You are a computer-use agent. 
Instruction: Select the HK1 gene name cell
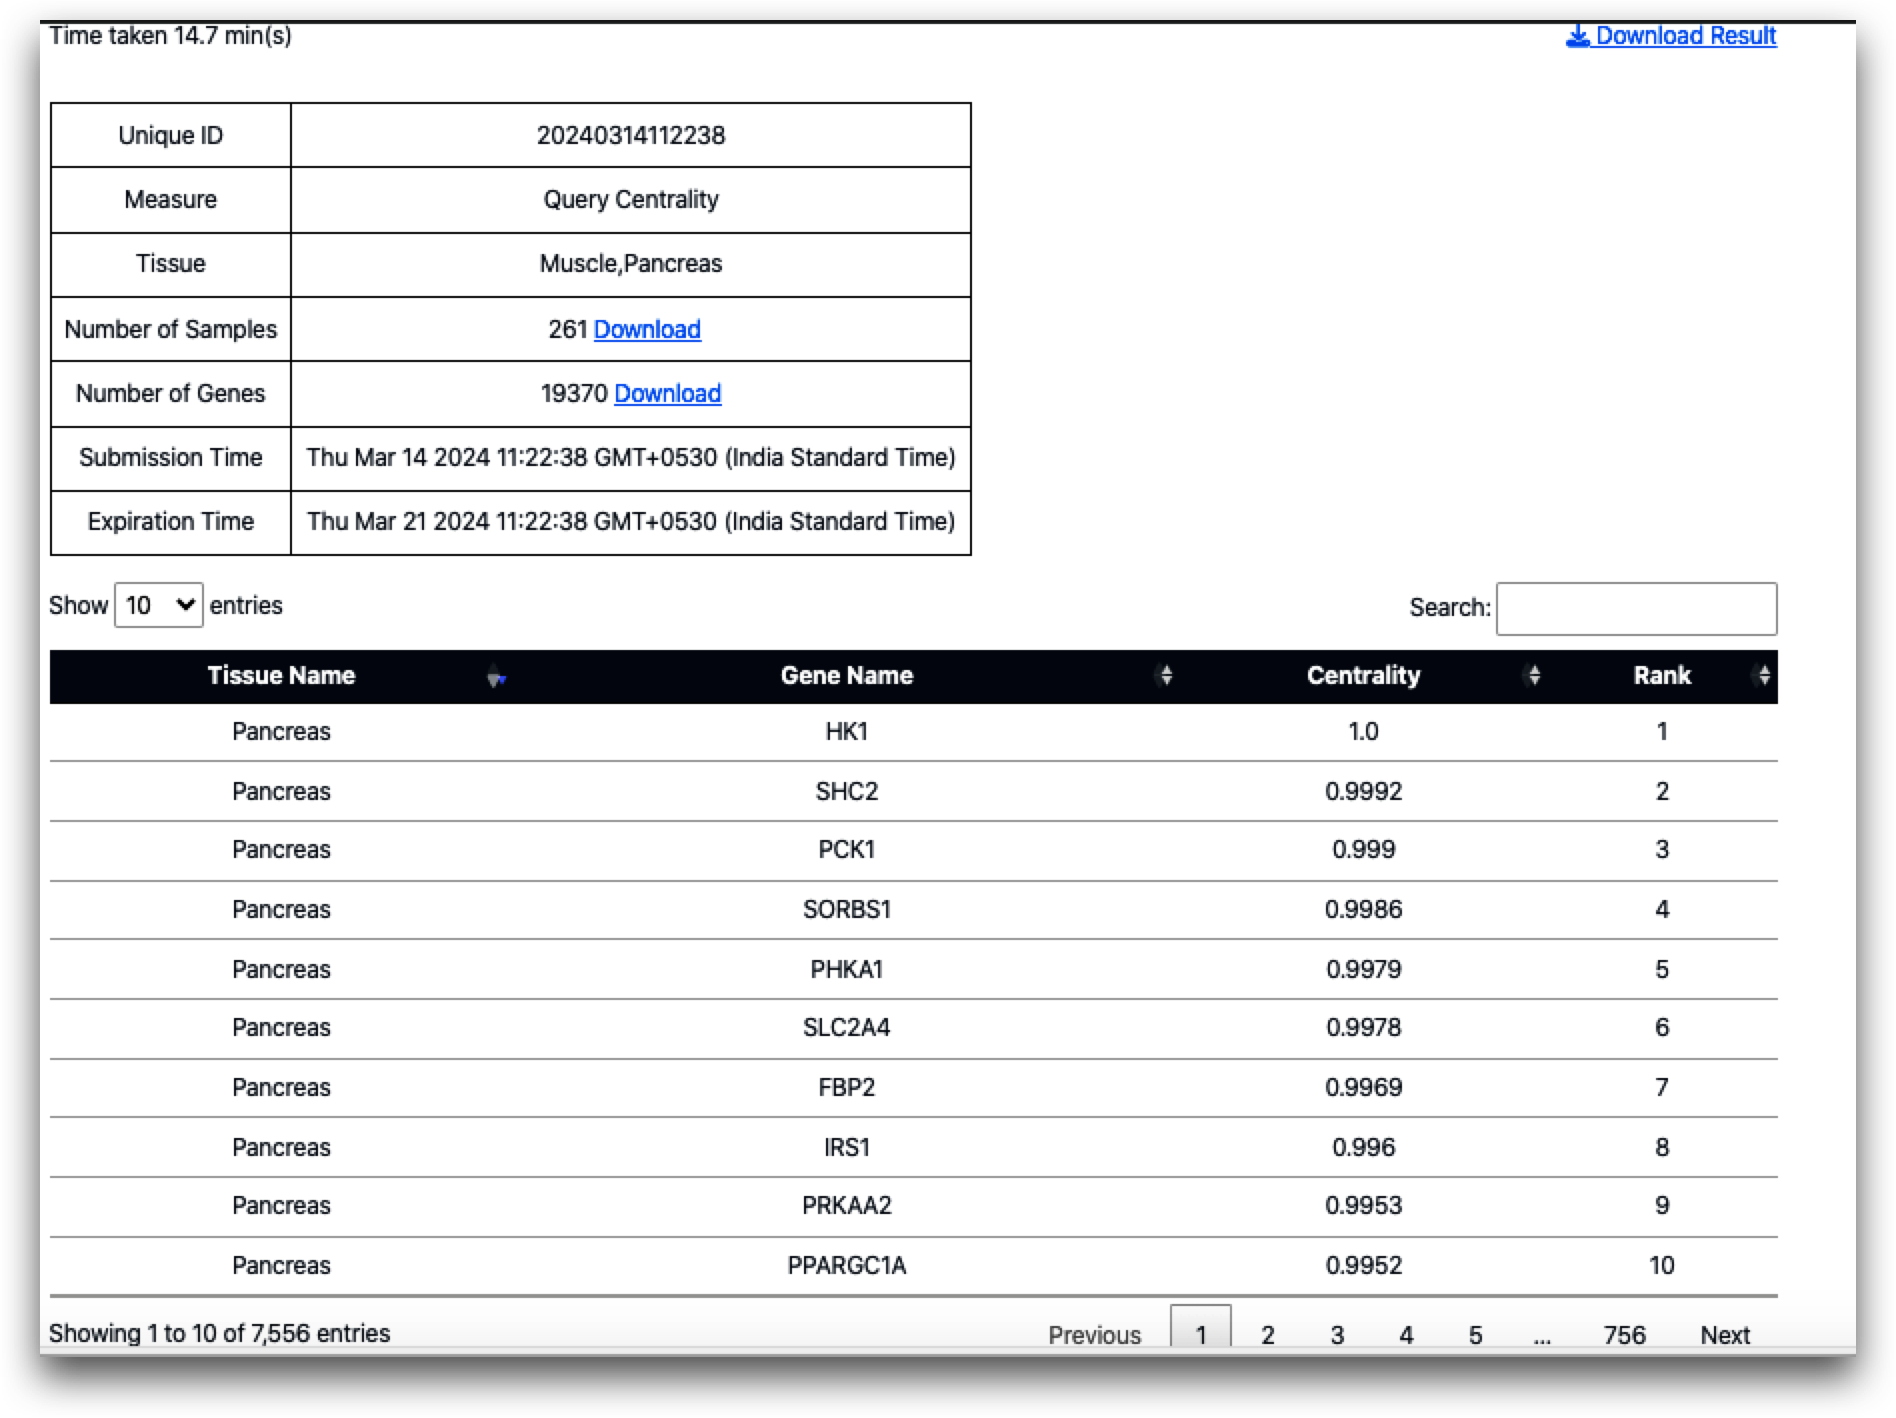point(846,731)
